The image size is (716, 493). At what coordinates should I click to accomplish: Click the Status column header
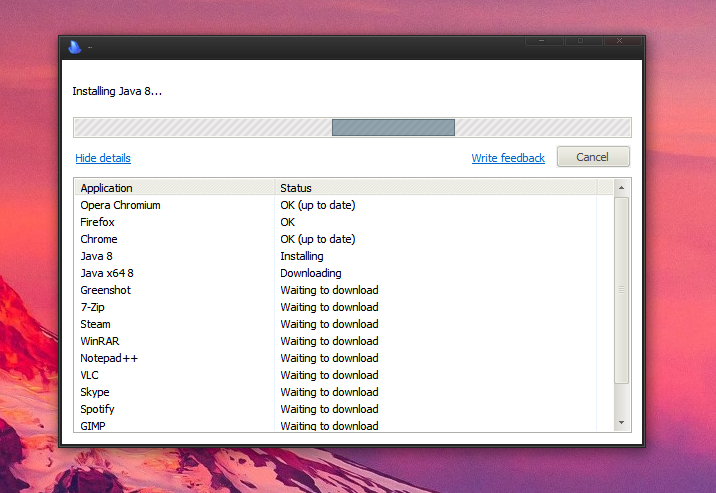point(436,188)
